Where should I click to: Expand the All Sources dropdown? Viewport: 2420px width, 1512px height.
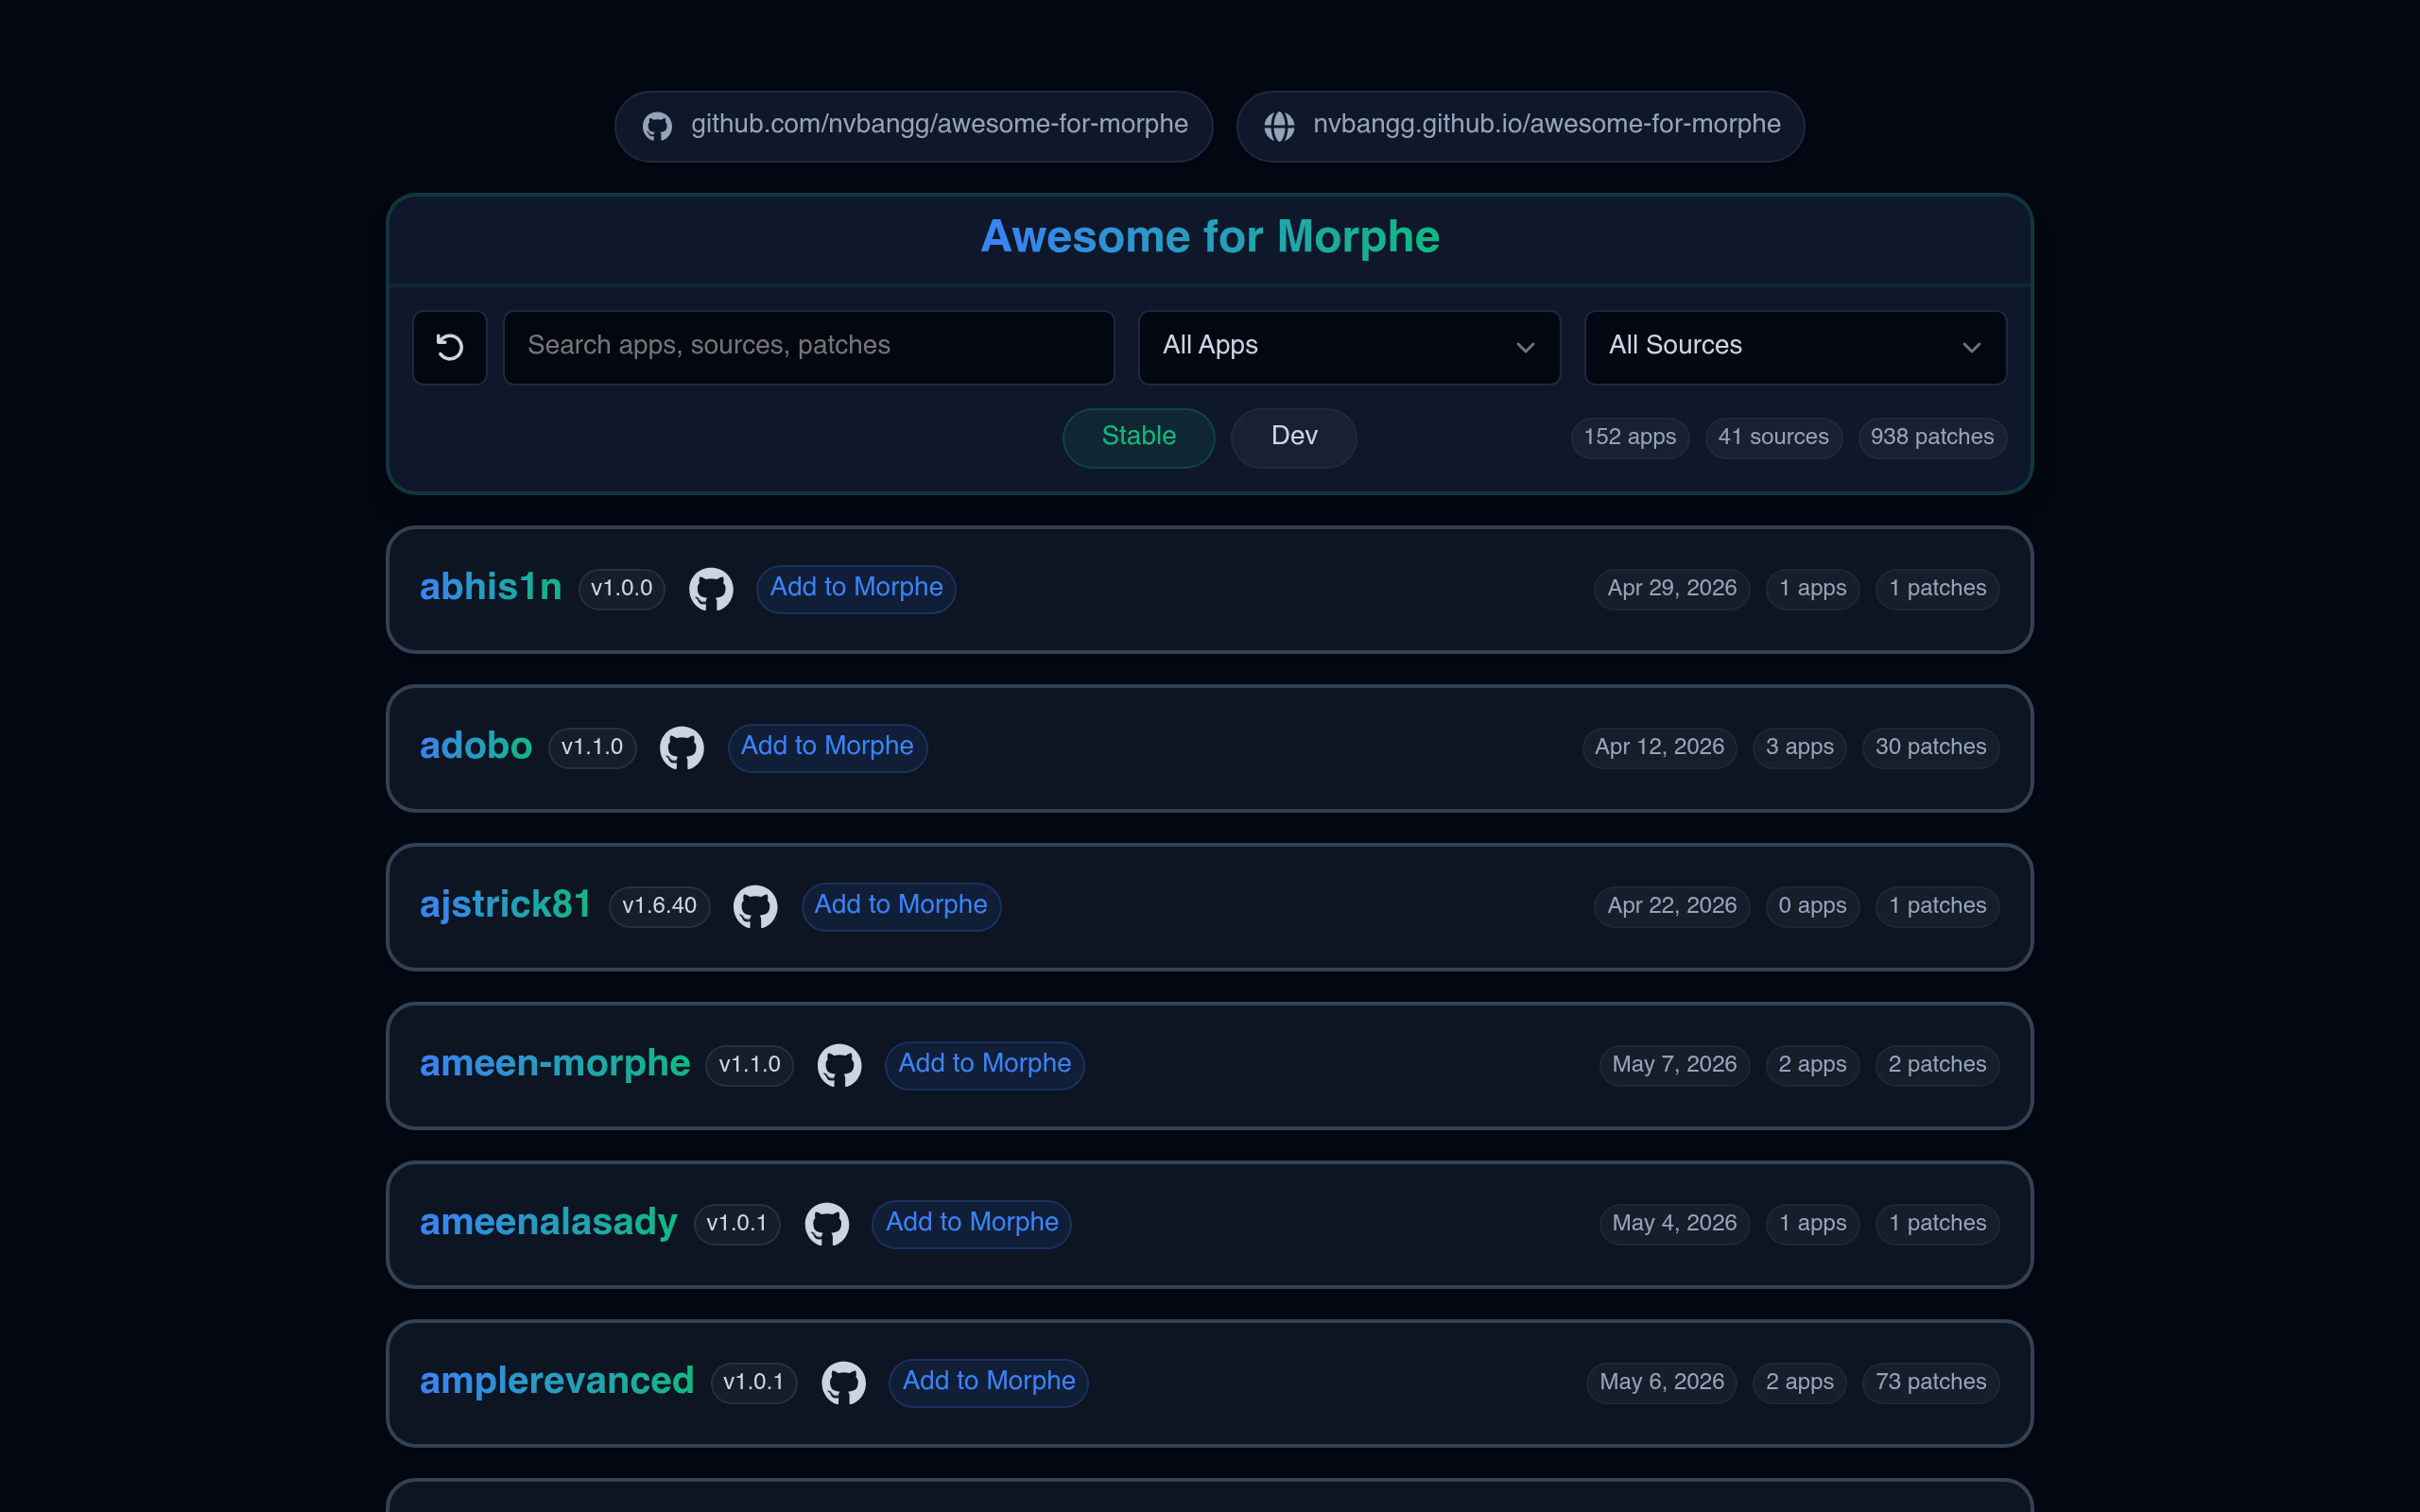pos(1795,347)
